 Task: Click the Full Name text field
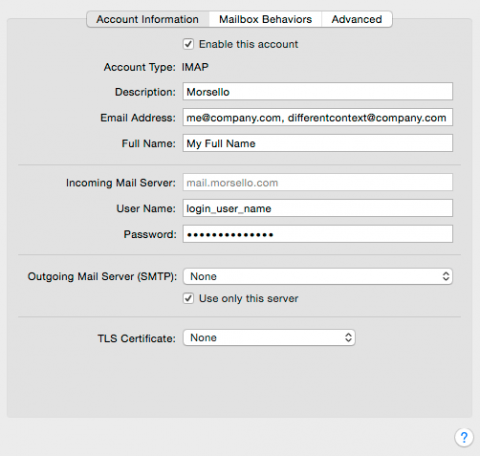(x=318, y=143)
